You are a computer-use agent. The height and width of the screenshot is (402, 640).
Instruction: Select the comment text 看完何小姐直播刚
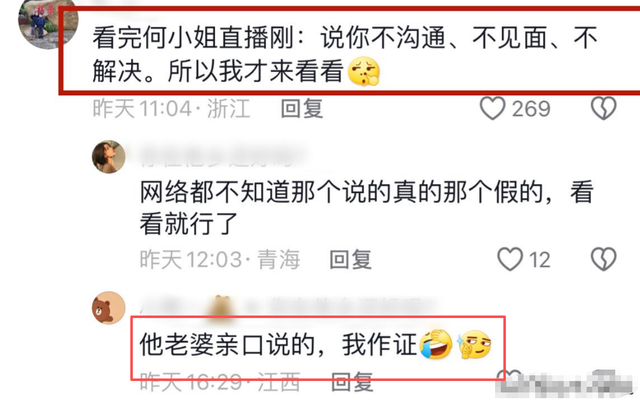tap(193, 38)
